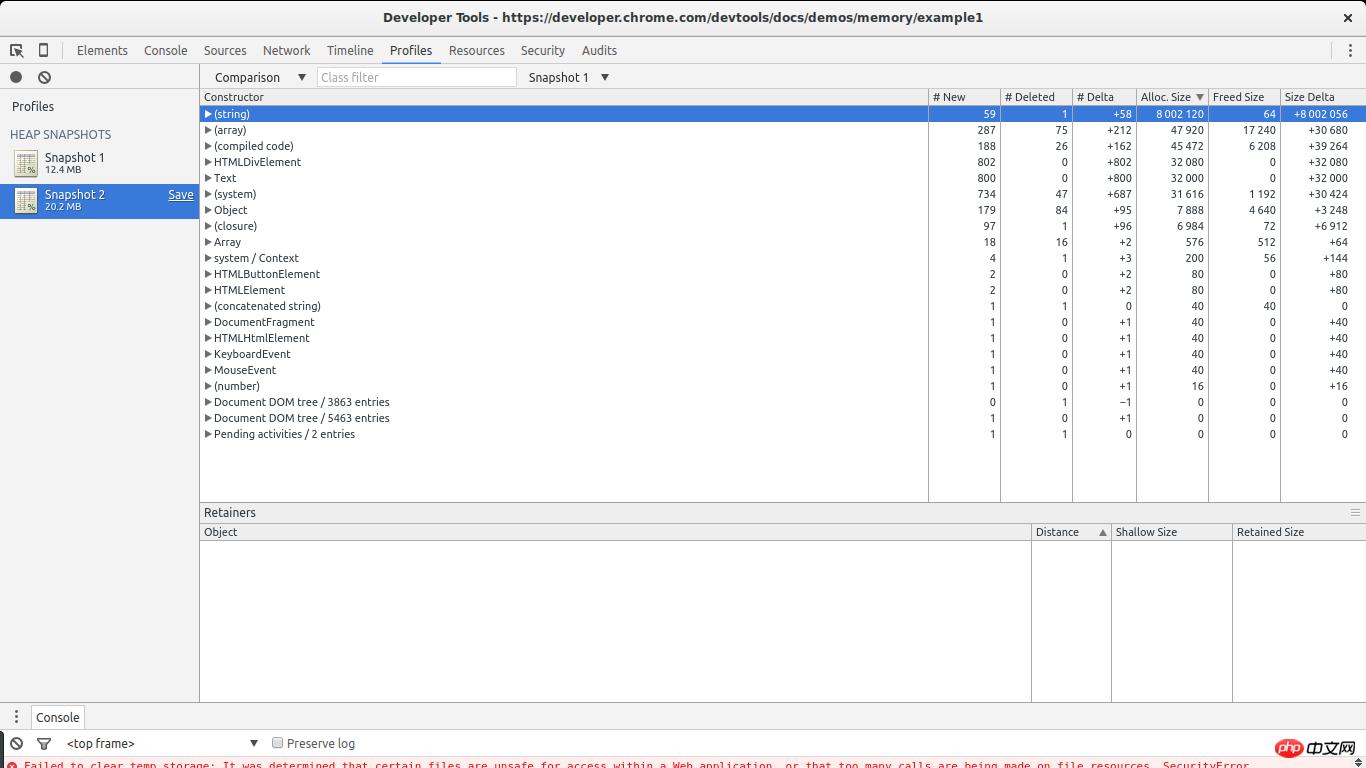Switch to the Timeline tab

pos(350,50)
